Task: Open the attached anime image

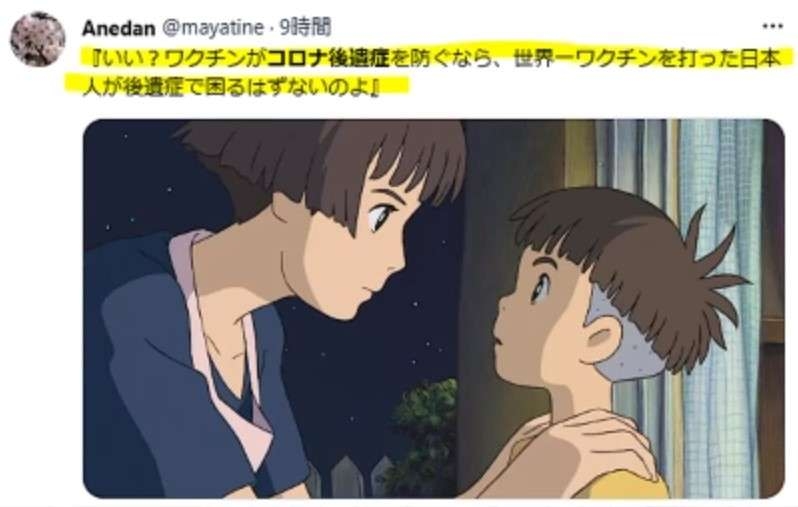Action: [434, 308]
